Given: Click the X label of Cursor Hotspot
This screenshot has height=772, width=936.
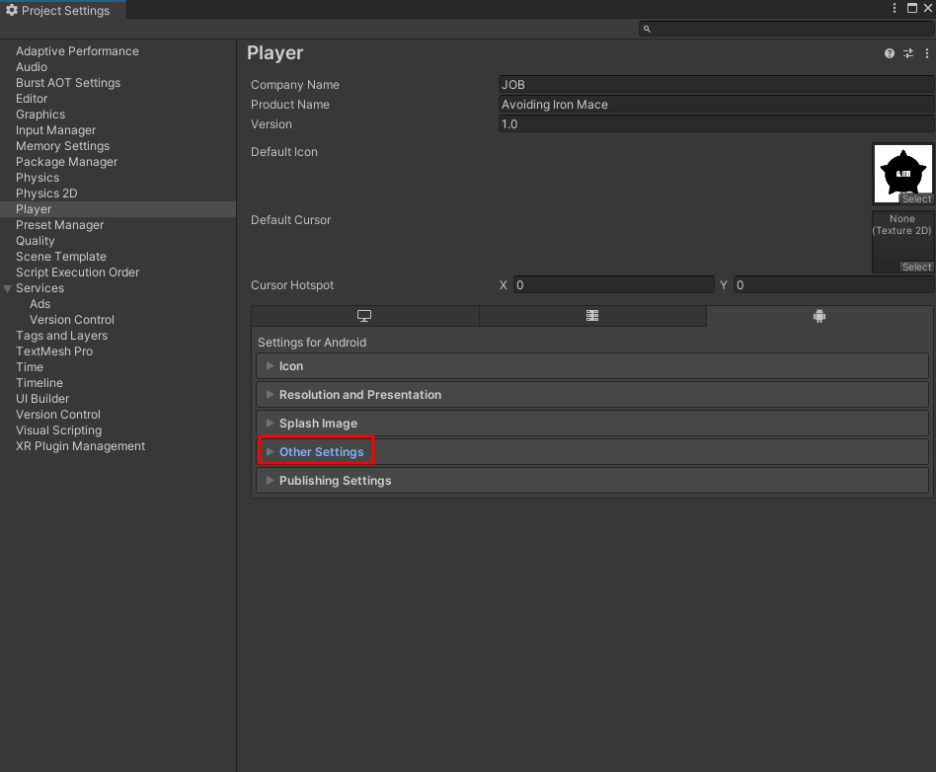Looking at the screenshot, I should tap(503, 285).
